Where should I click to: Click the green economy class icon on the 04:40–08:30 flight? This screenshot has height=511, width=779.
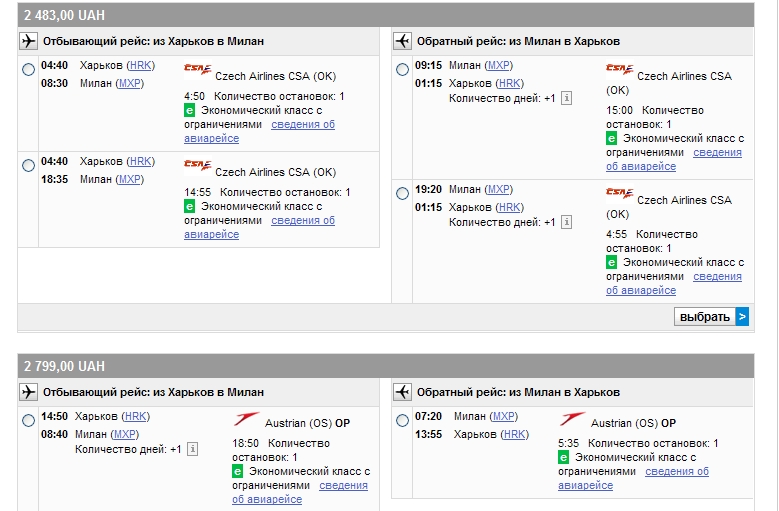click(190, 111)
